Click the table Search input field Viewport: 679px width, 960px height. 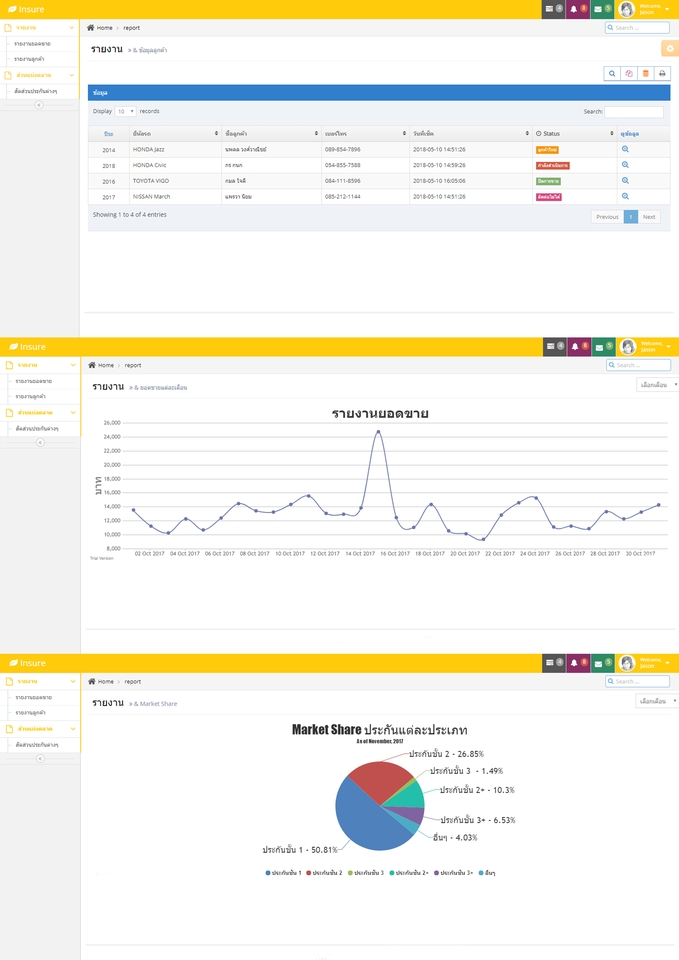(x=634, y=112)
